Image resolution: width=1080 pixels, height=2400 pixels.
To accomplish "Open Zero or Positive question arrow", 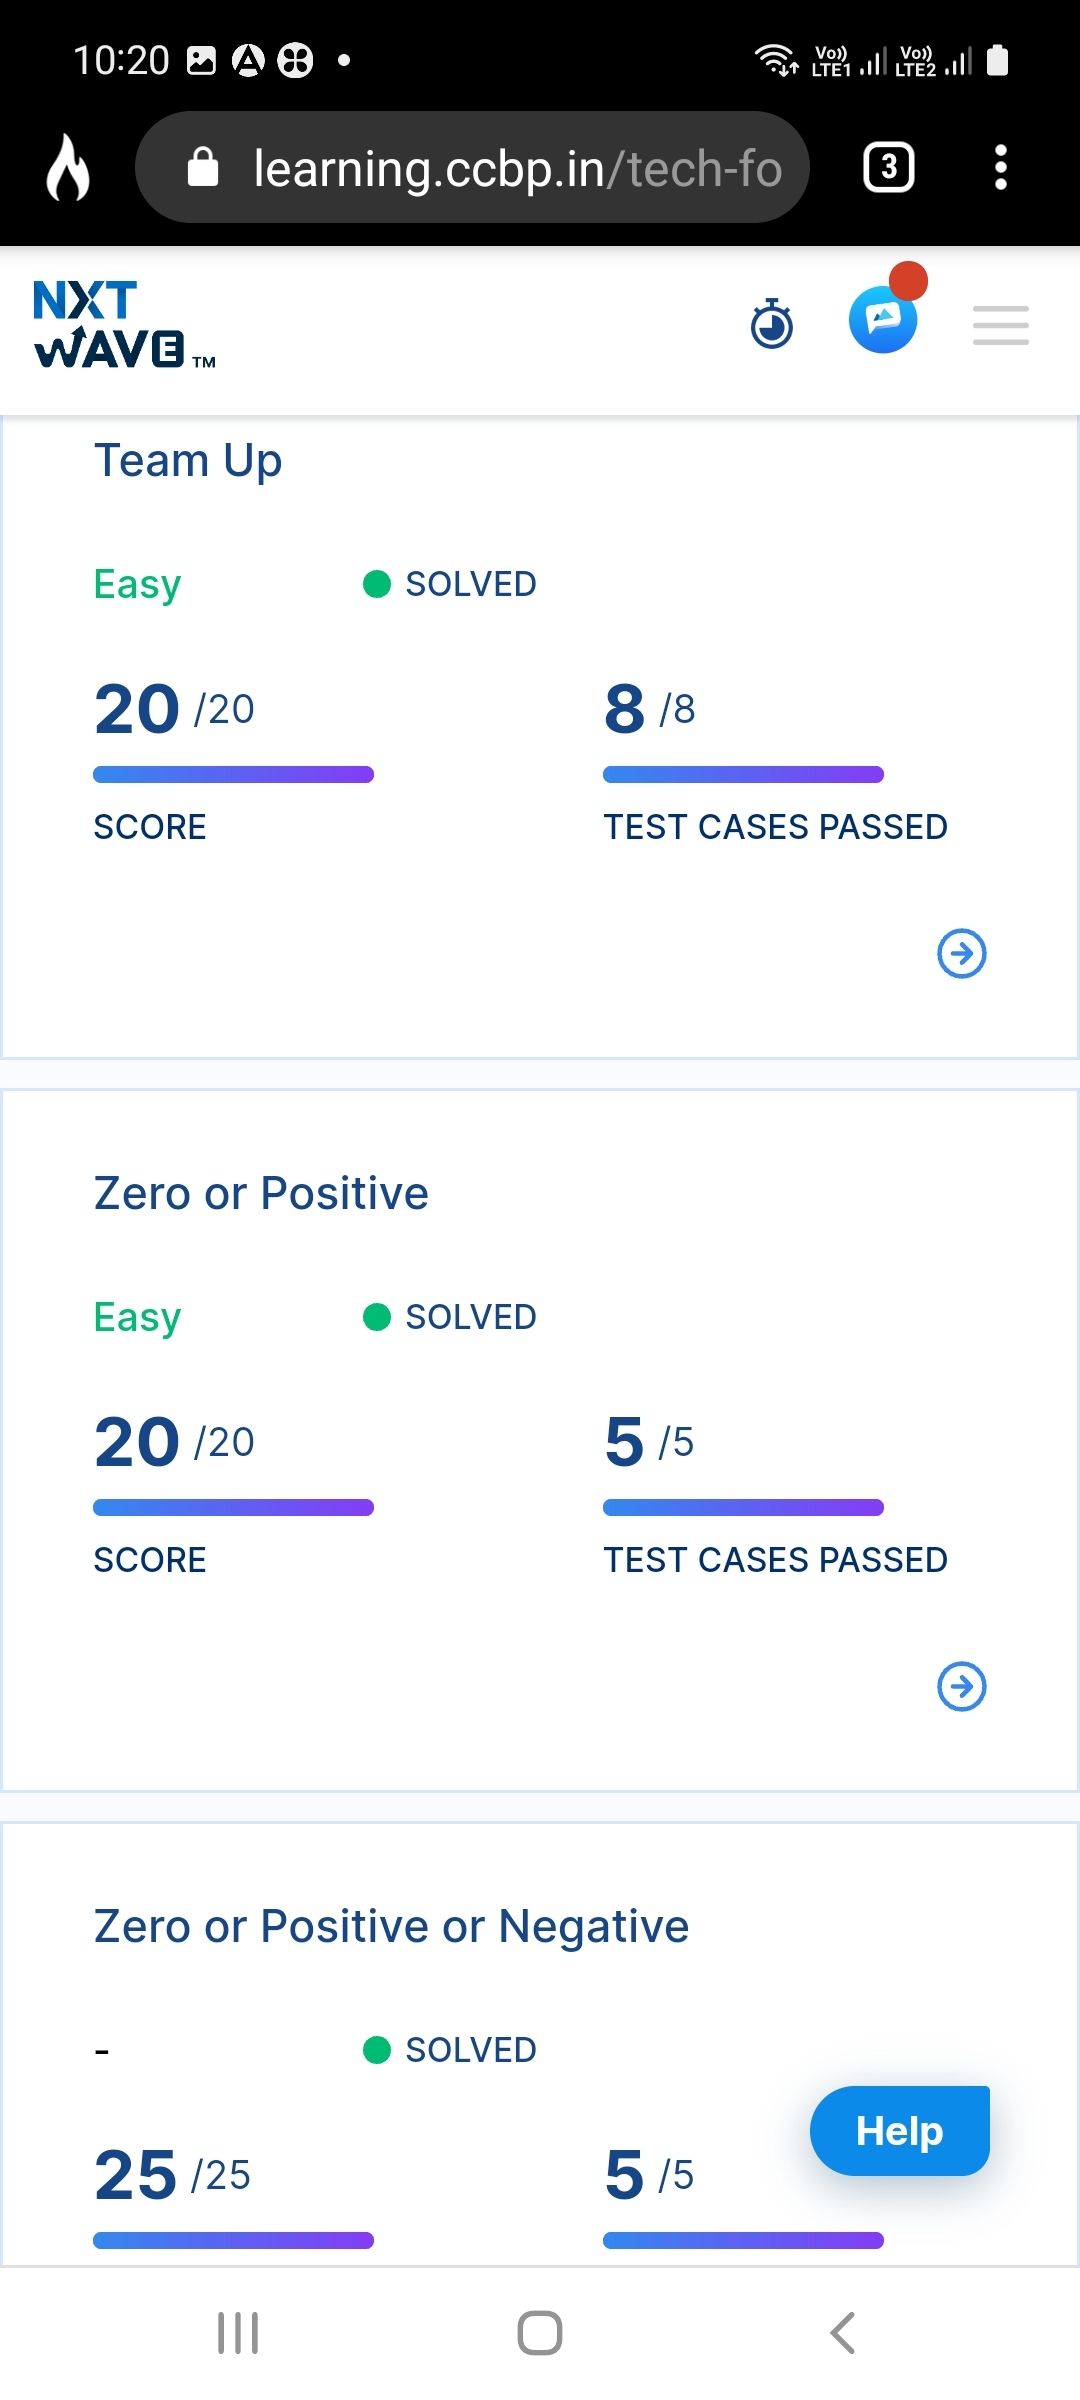I will click(x=962, y=1686).
